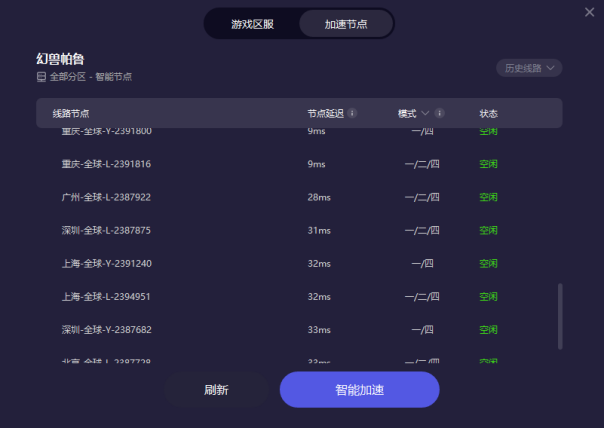Start acceleration with 智能加速 button
Screen dimensions: 604x428
coord(359,390)
